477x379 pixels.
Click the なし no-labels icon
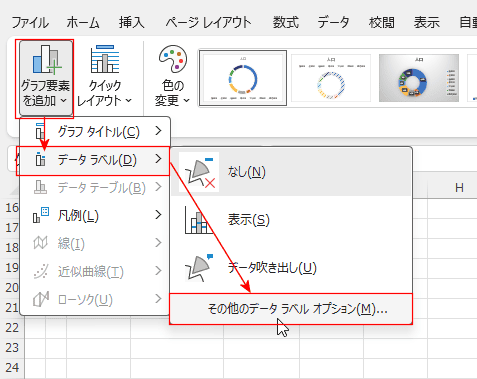199,172
